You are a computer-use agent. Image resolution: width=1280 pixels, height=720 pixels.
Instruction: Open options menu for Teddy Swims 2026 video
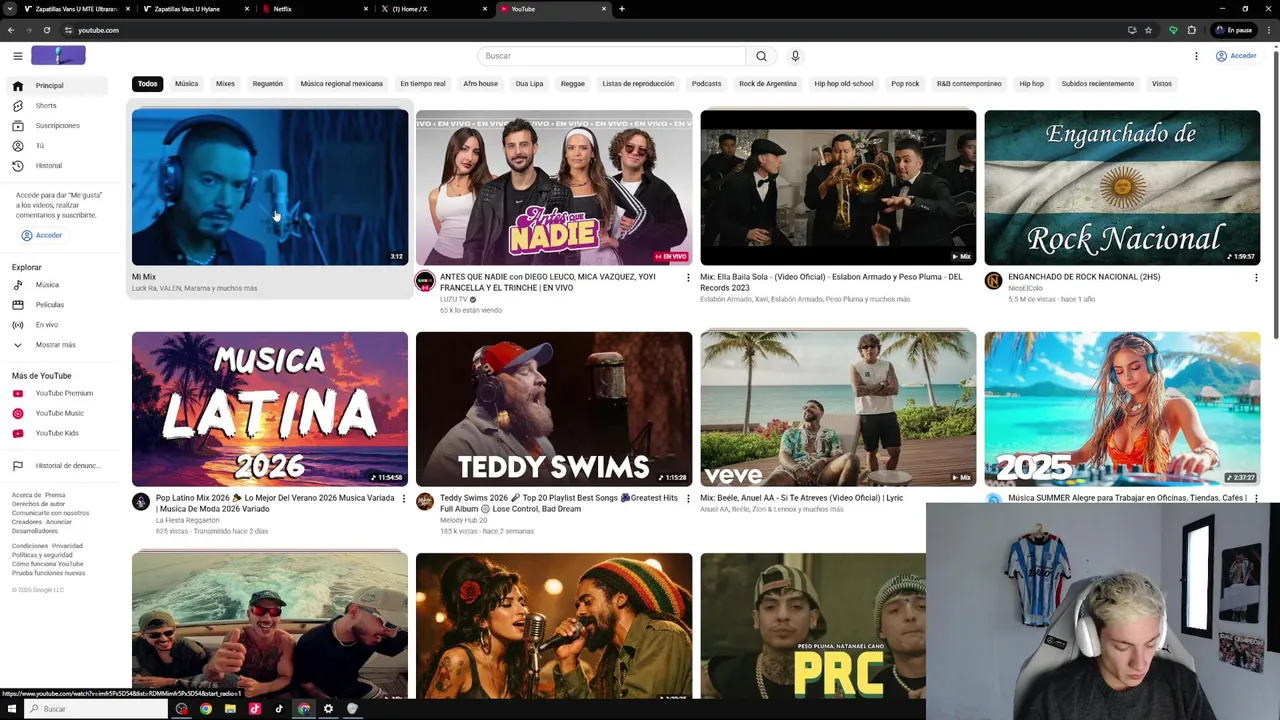pyautogui.click(x=688, y=498)
